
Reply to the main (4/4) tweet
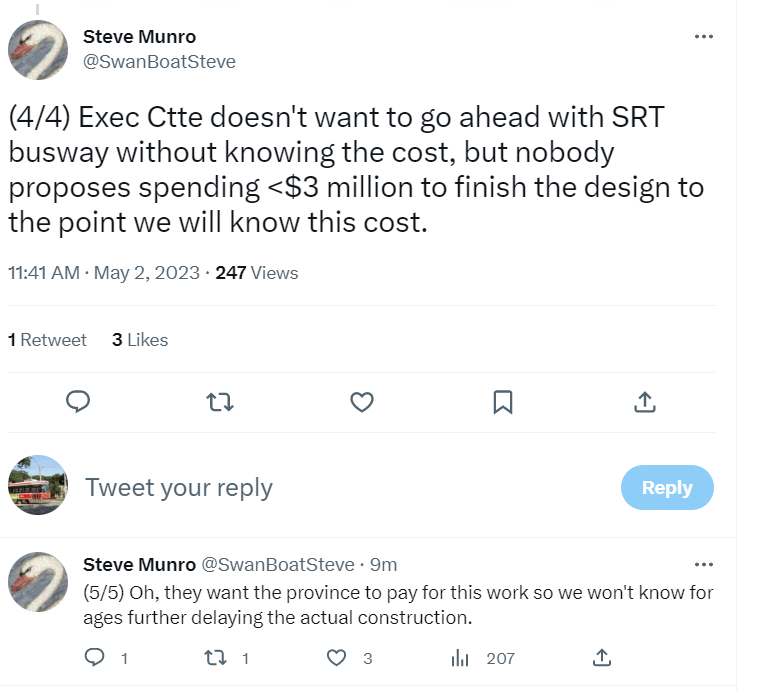[x=78, y=402]
